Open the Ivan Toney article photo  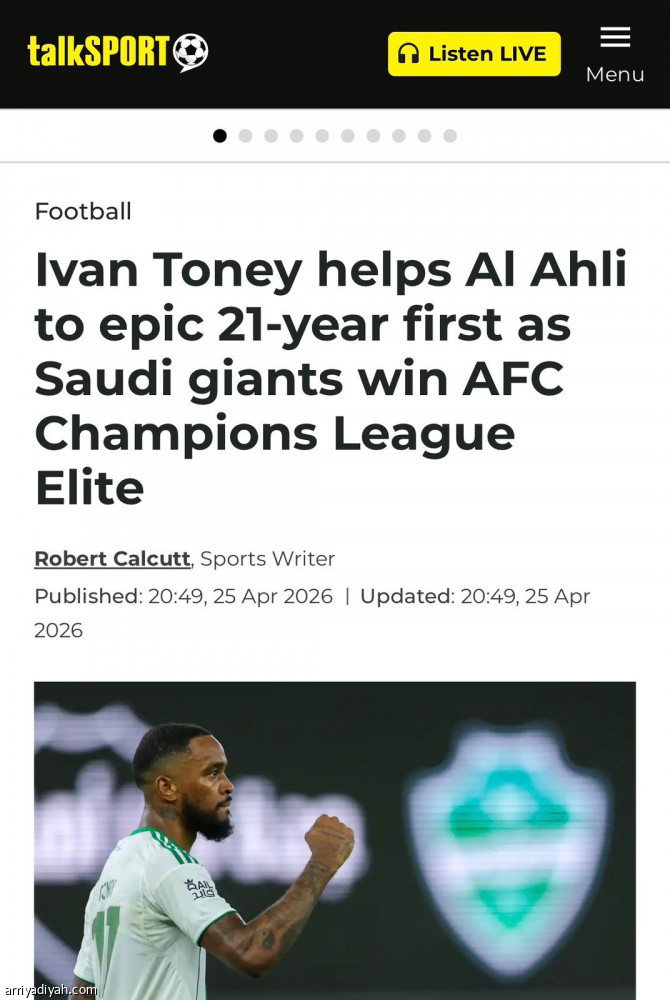point(335,840)
